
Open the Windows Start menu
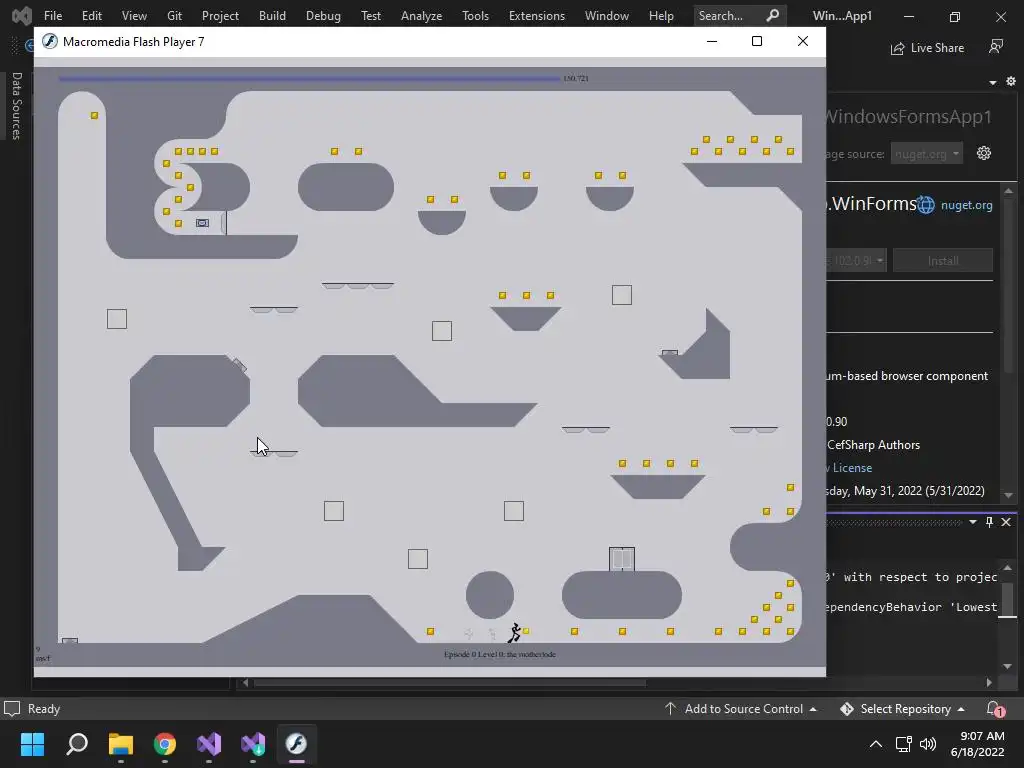(32, 744)
